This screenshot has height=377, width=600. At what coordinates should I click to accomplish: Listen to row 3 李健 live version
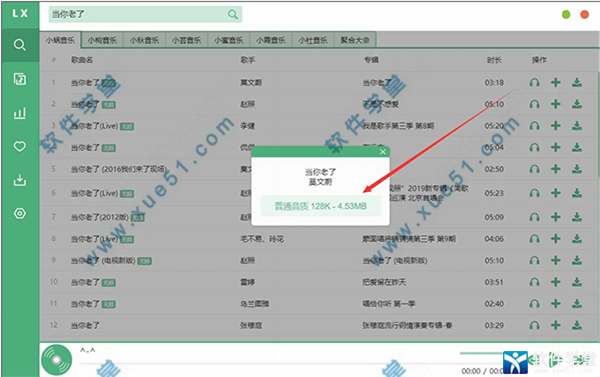(x=535, y=126)
